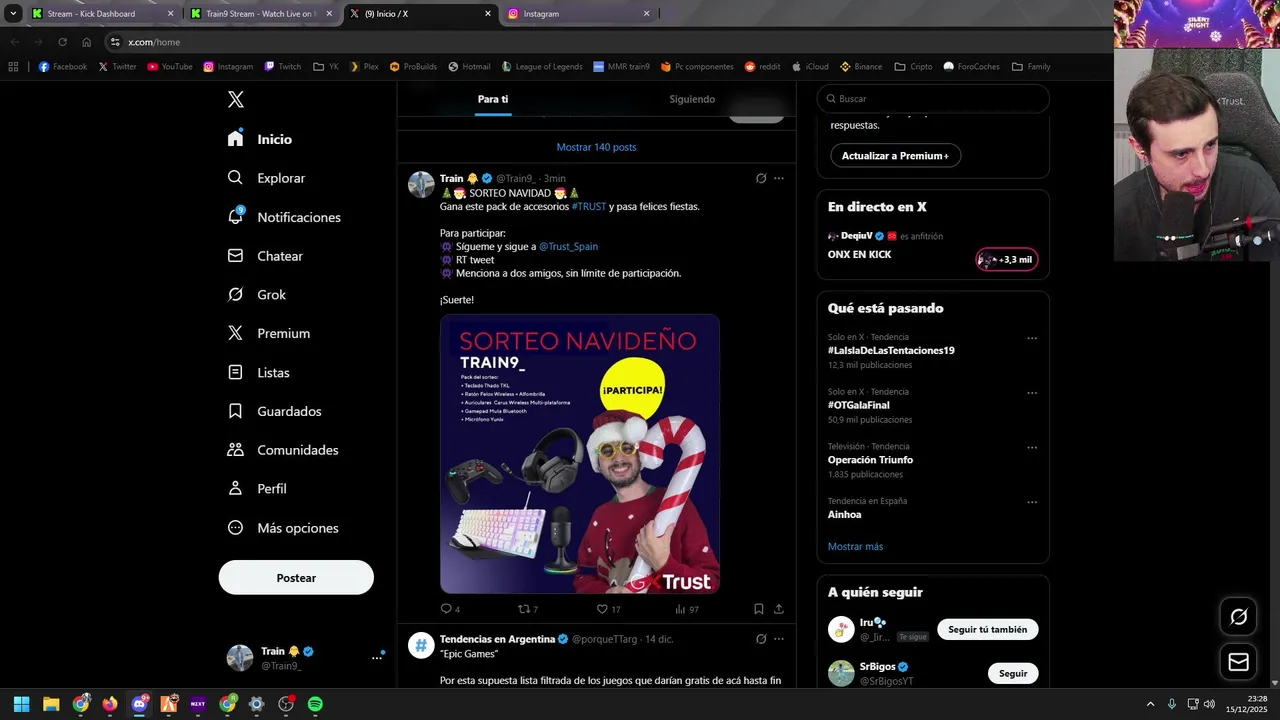Expand hidden system tray icons chevron
1280x720 pixels.
tap(1150, 704)
